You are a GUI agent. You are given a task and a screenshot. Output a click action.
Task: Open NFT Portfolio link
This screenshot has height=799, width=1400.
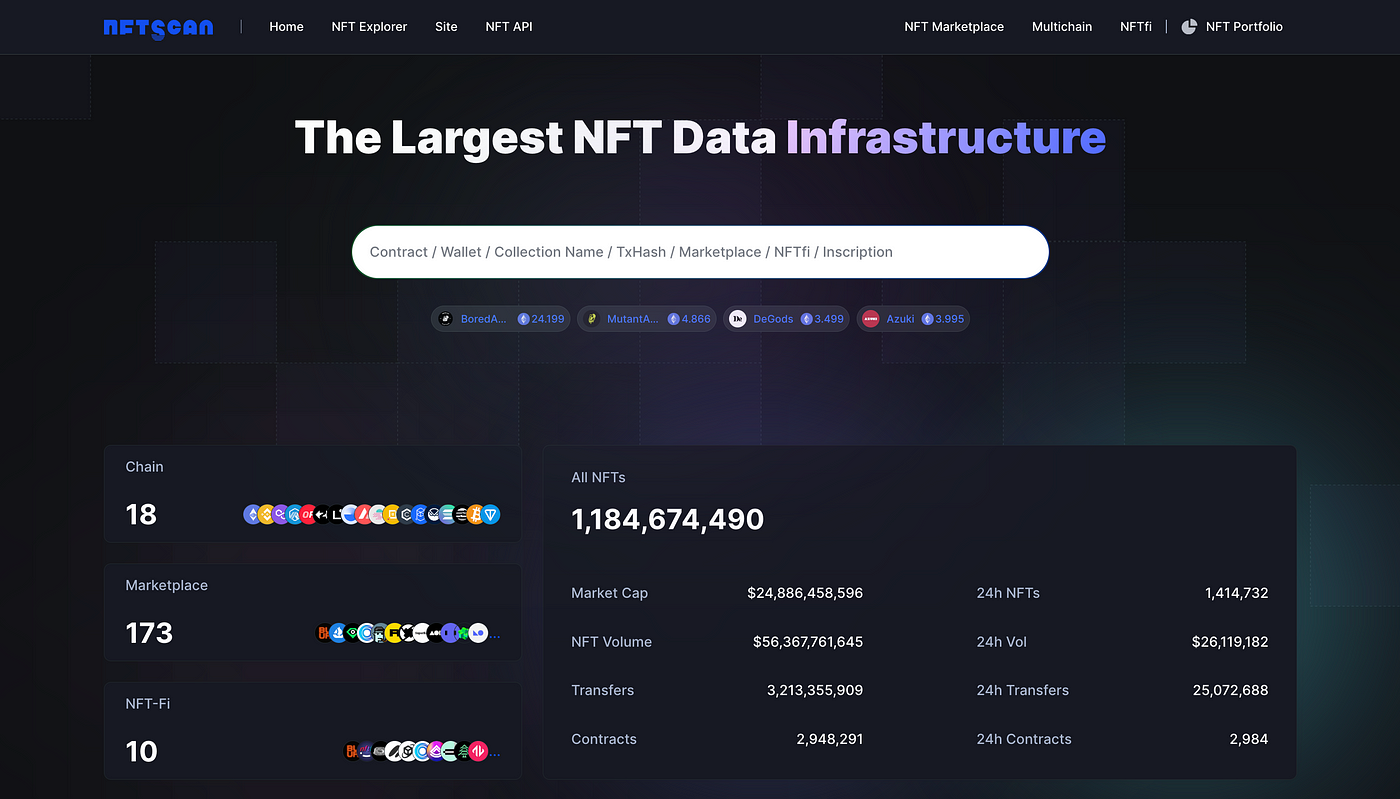1244,27
